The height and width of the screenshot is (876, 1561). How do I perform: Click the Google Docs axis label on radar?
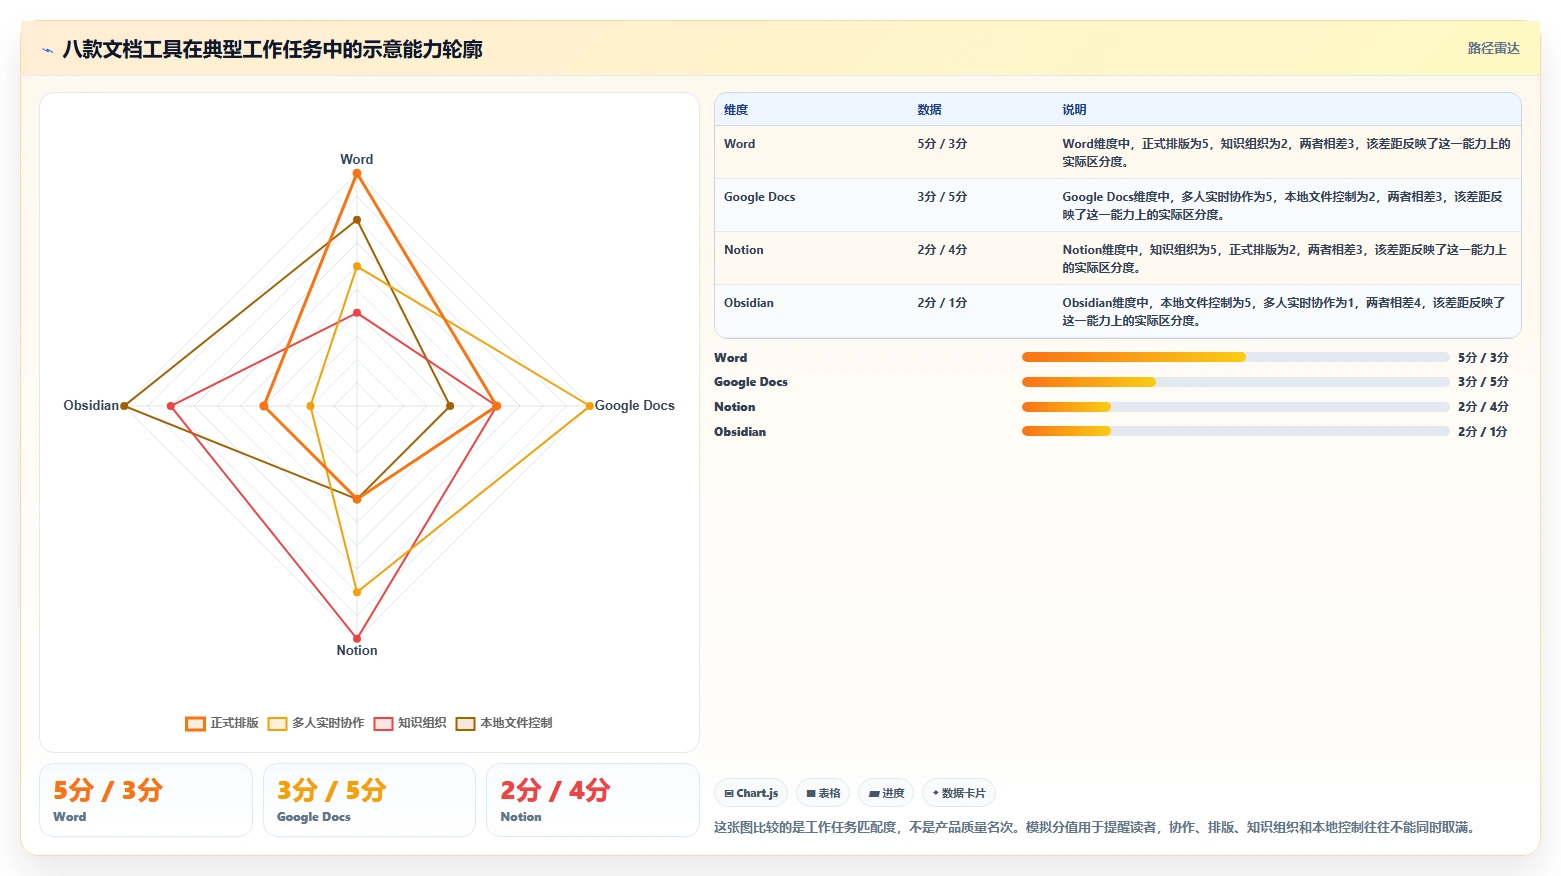coord(634,405)
